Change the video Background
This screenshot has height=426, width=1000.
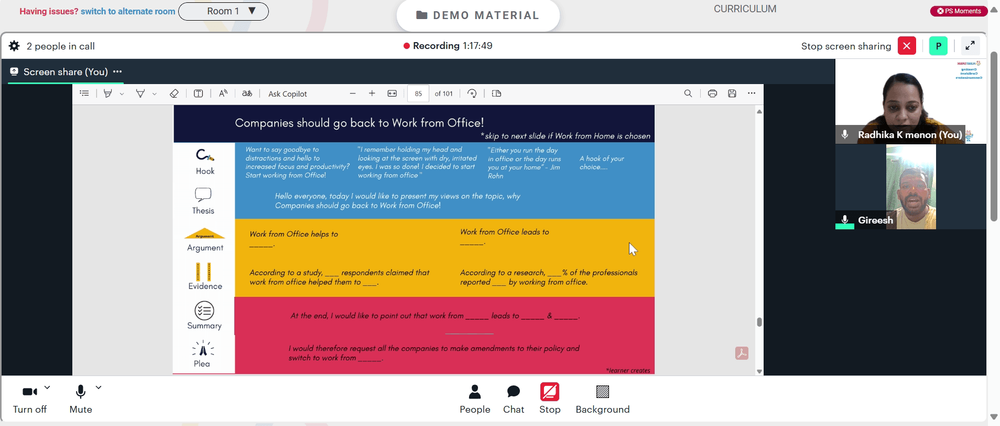tap(603, 399)
